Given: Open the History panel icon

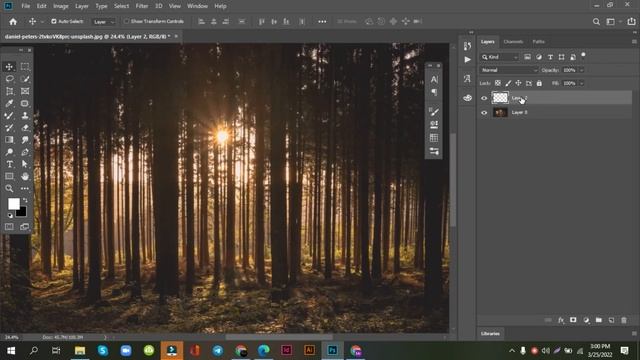Looking at the screenshot, I should tap(467, 46).
